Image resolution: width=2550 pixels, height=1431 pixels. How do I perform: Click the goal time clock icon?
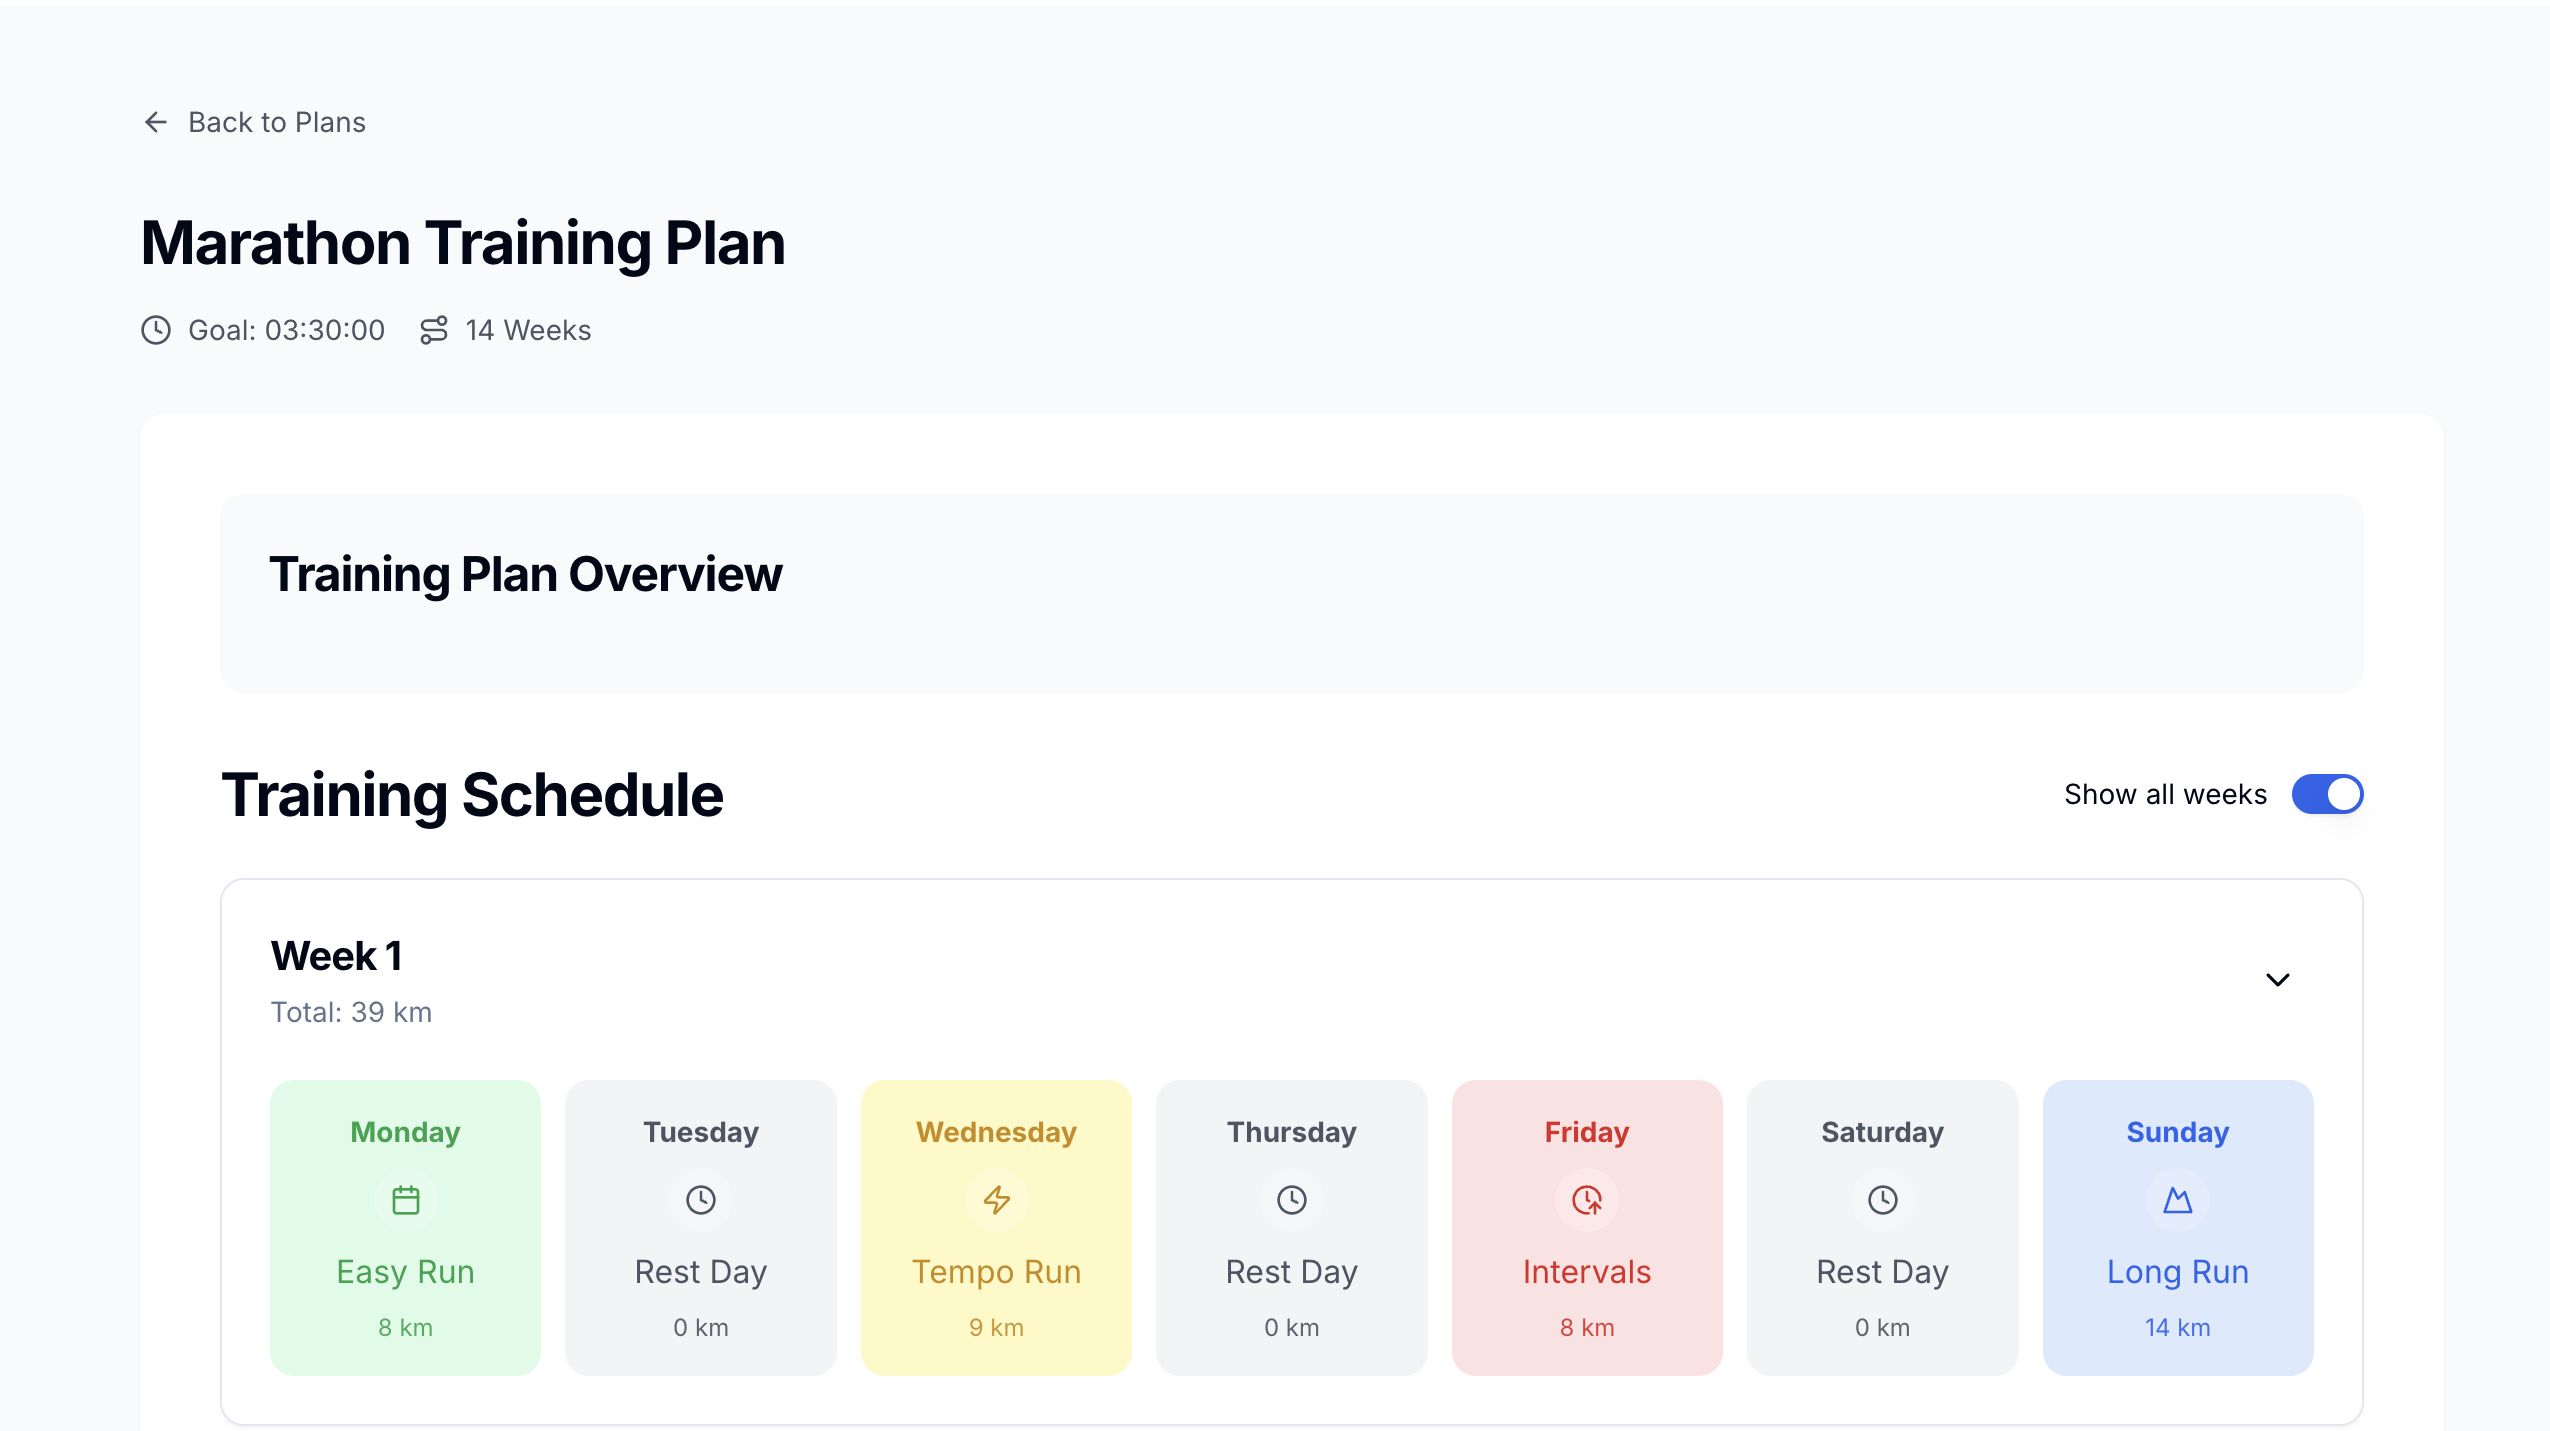click(156, 330)
